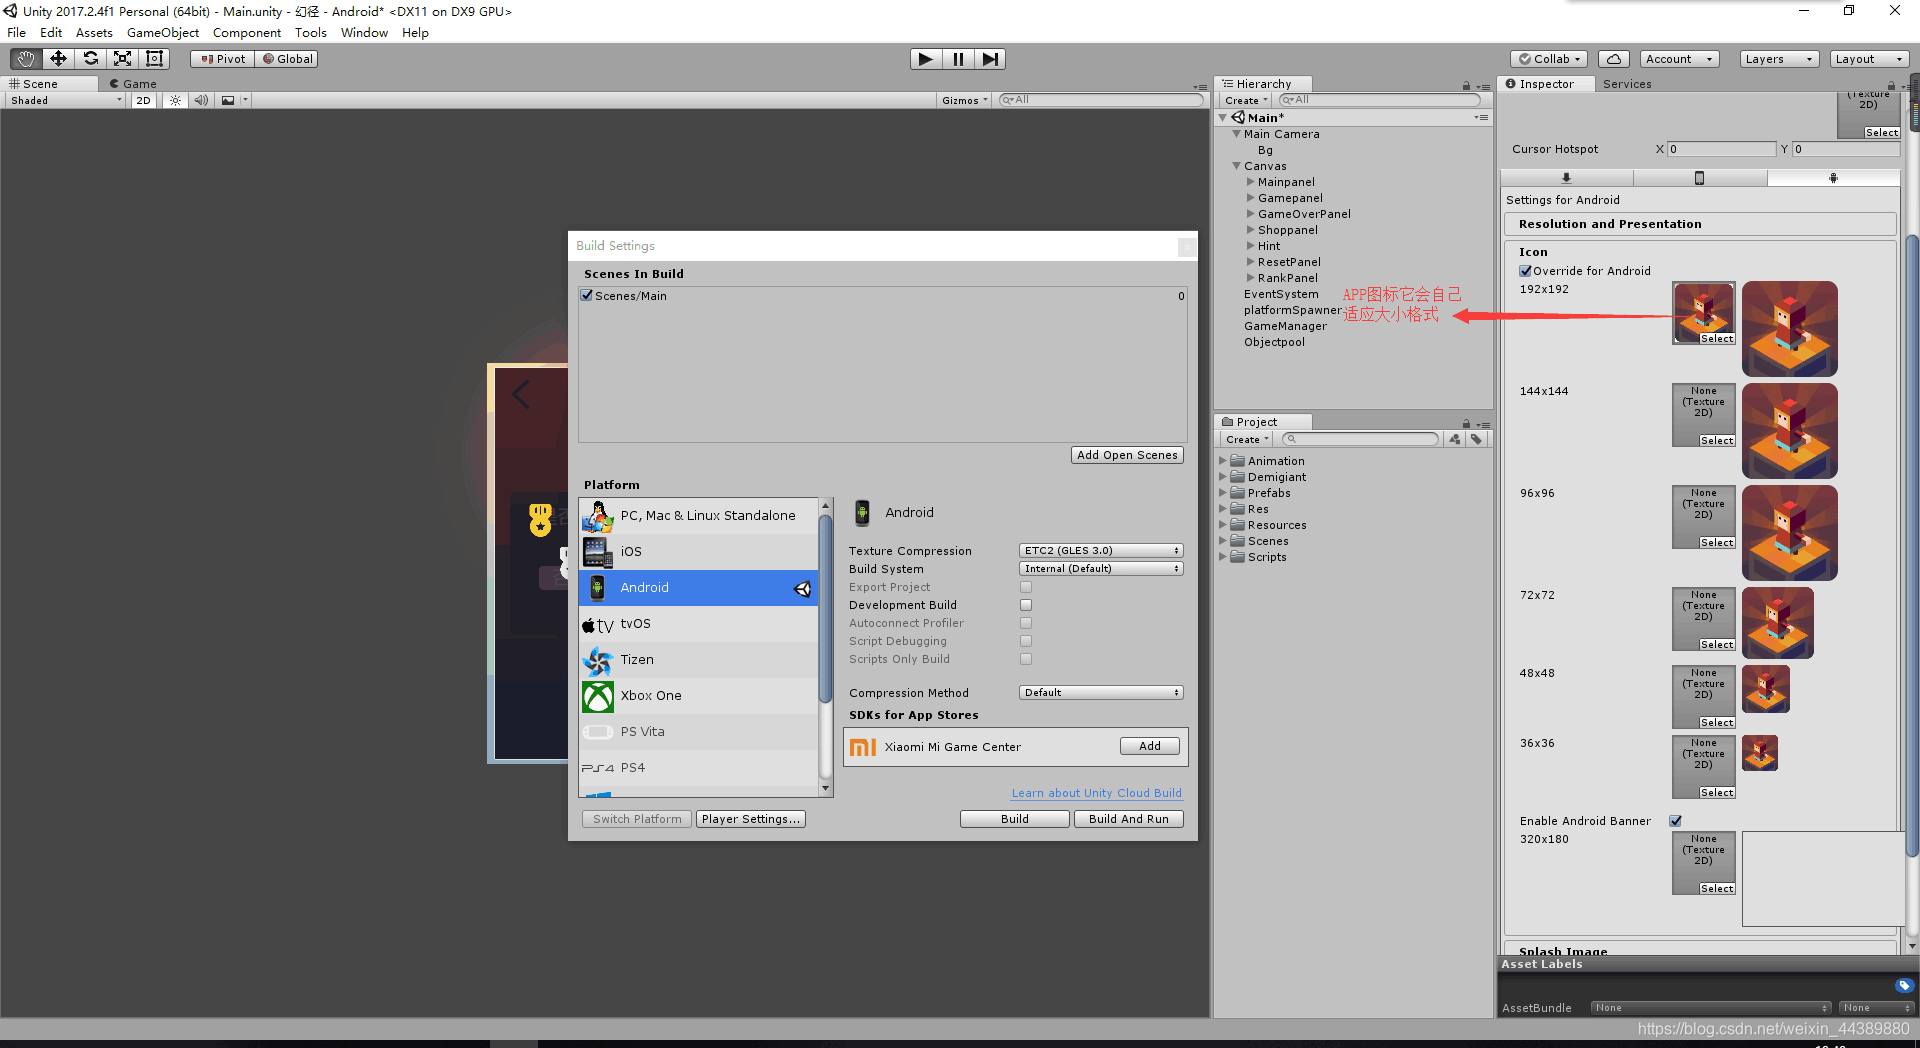The image size is (1920, 1048).
Task: Open Compression Method dropdown
Action: click(1101, 693)
